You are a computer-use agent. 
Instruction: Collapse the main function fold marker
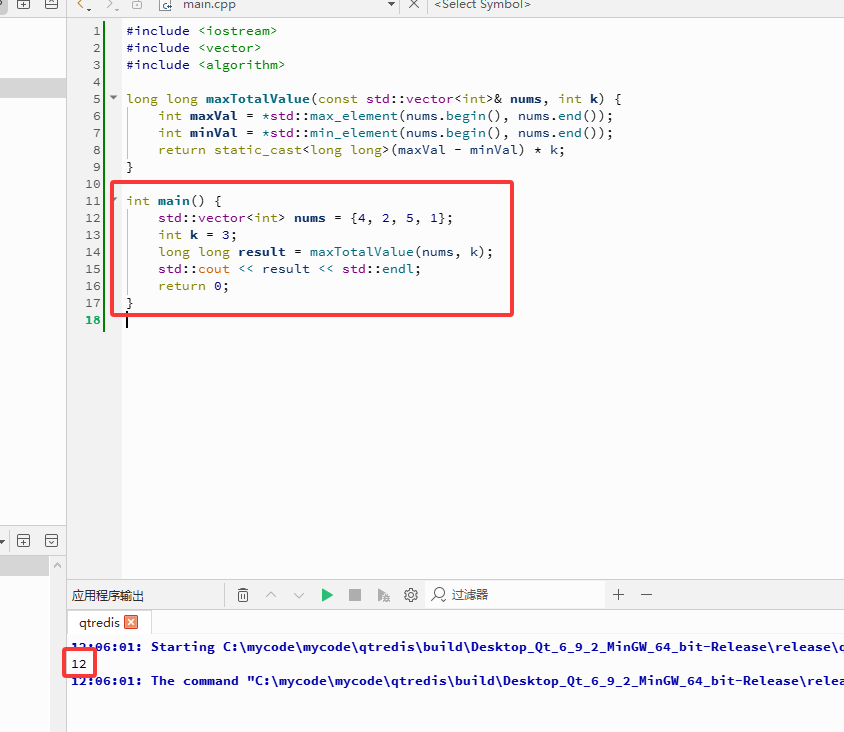click(115, 200)
